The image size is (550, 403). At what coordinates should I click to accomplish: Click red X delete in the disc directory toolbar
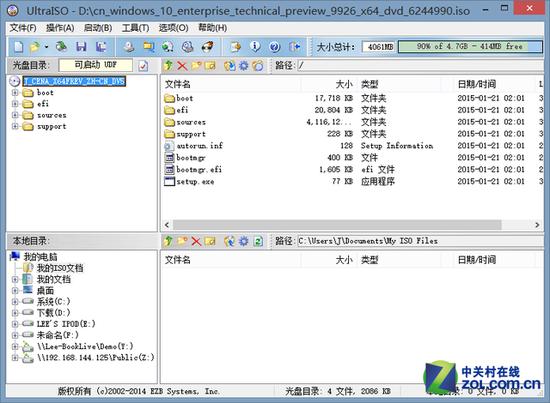(182, 66)
